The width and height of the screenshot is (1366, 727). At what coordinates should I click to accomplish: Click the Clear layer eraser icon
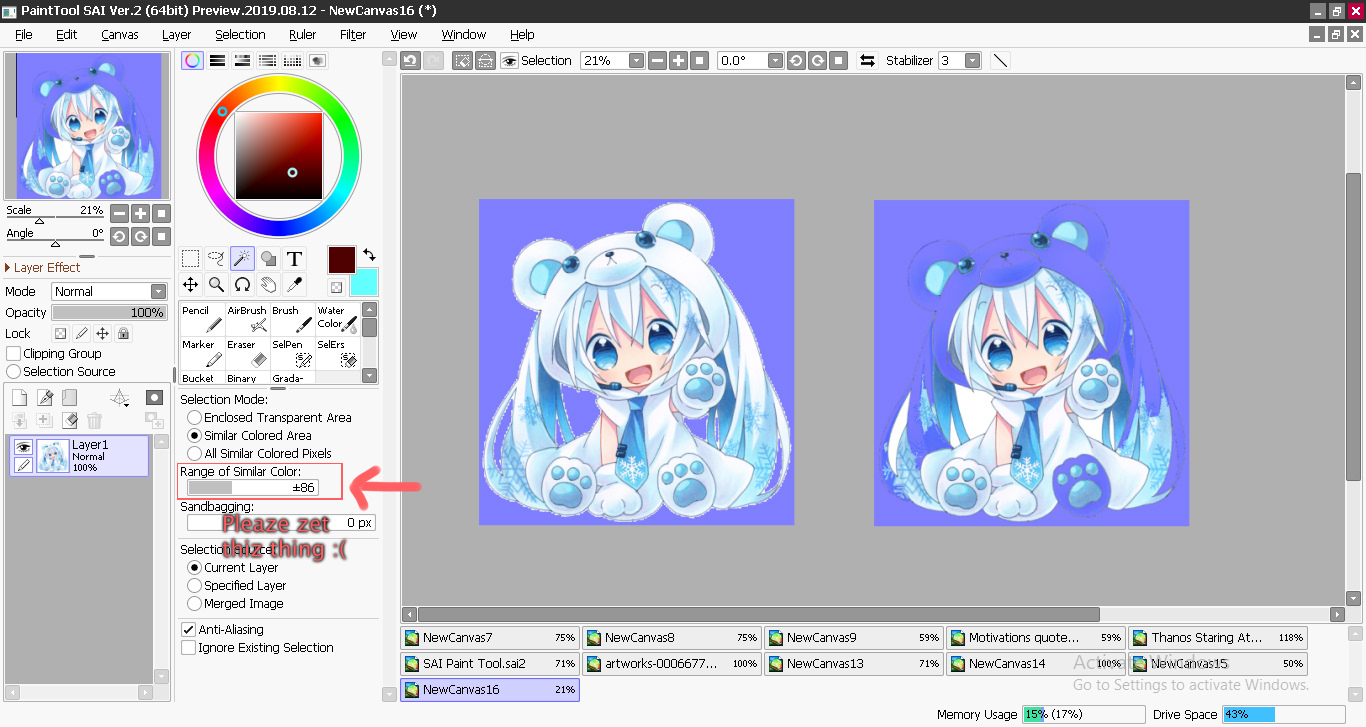pos(69,421)
